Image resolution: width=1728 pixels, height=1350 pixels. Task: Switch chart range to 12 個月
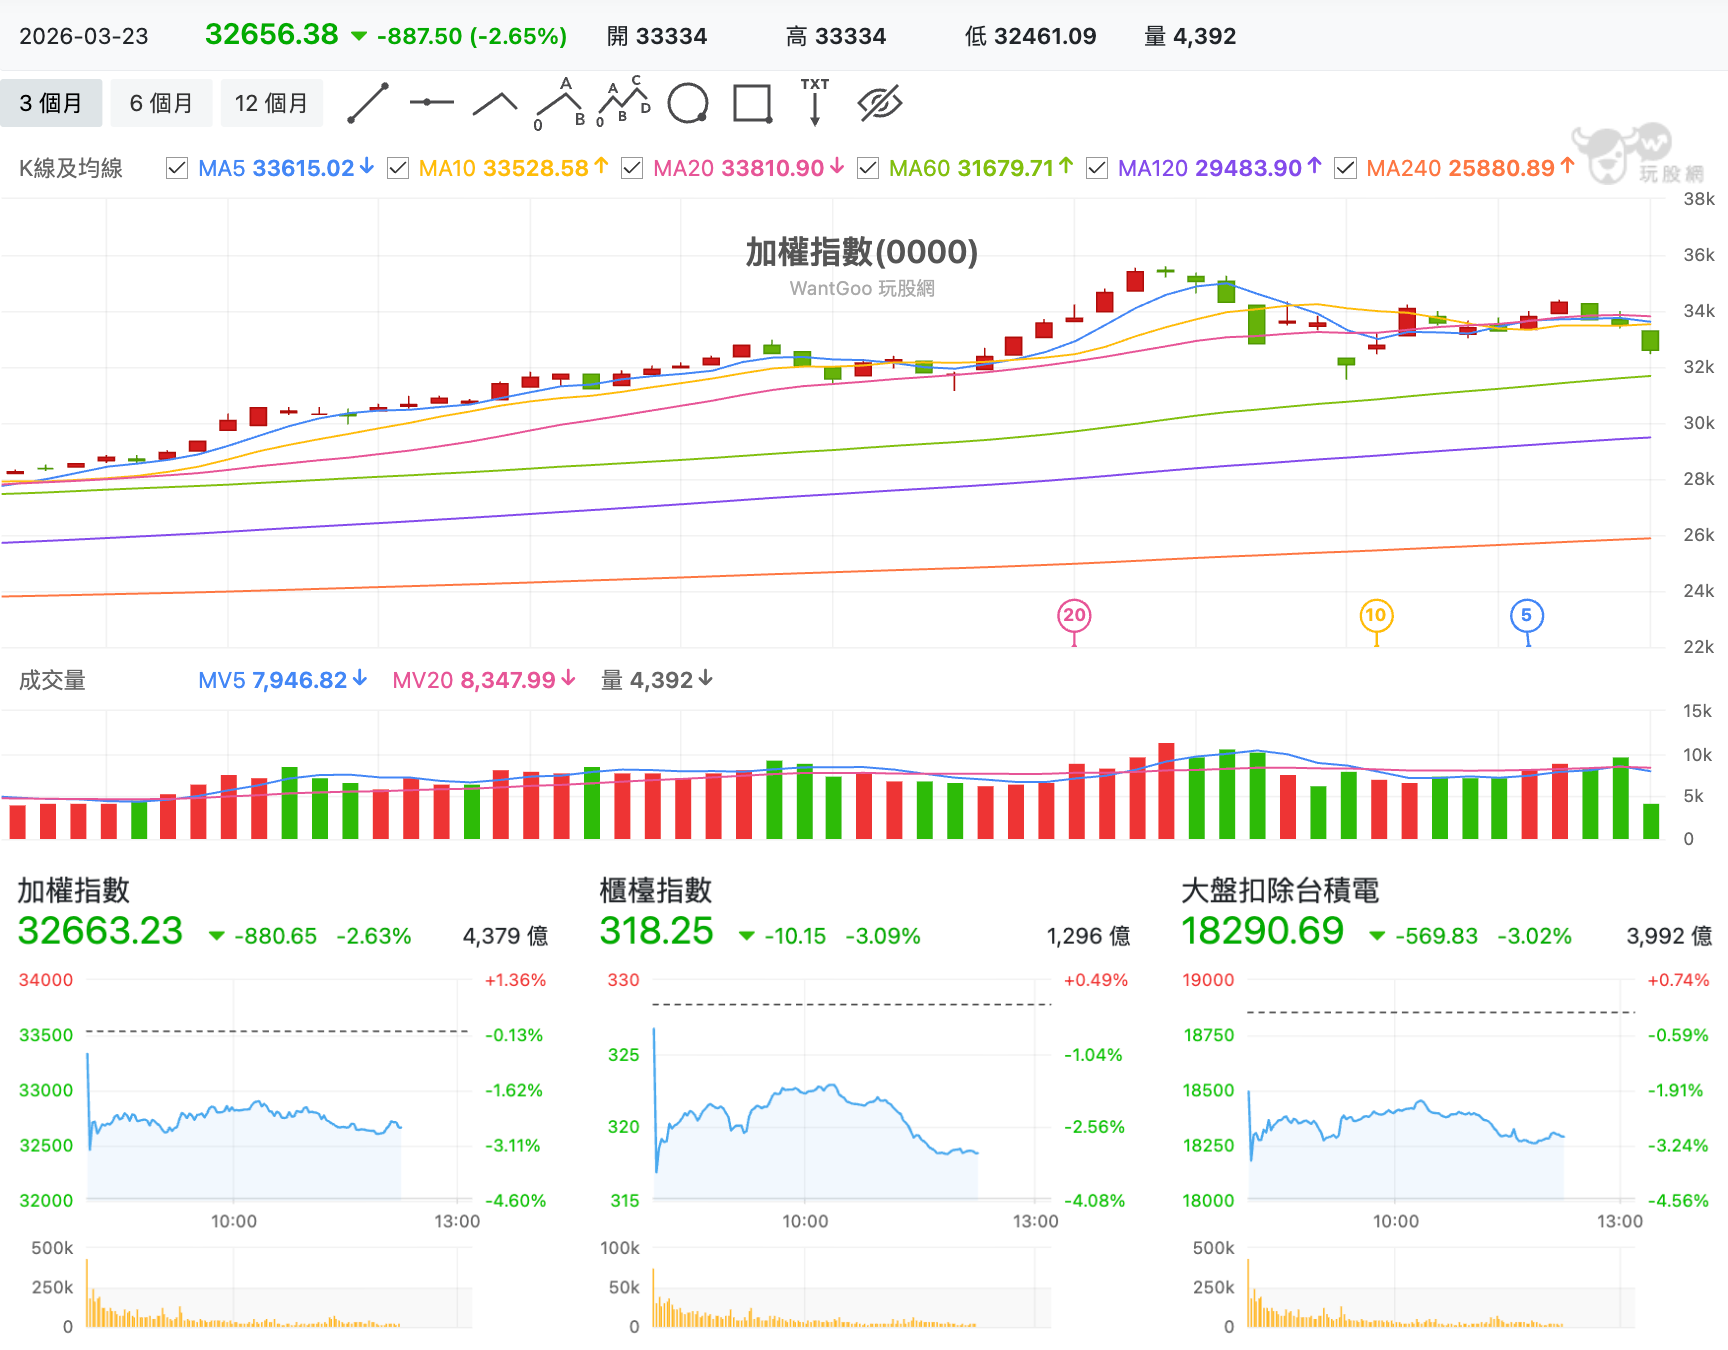pyautogui.click(x=271, y=103)
